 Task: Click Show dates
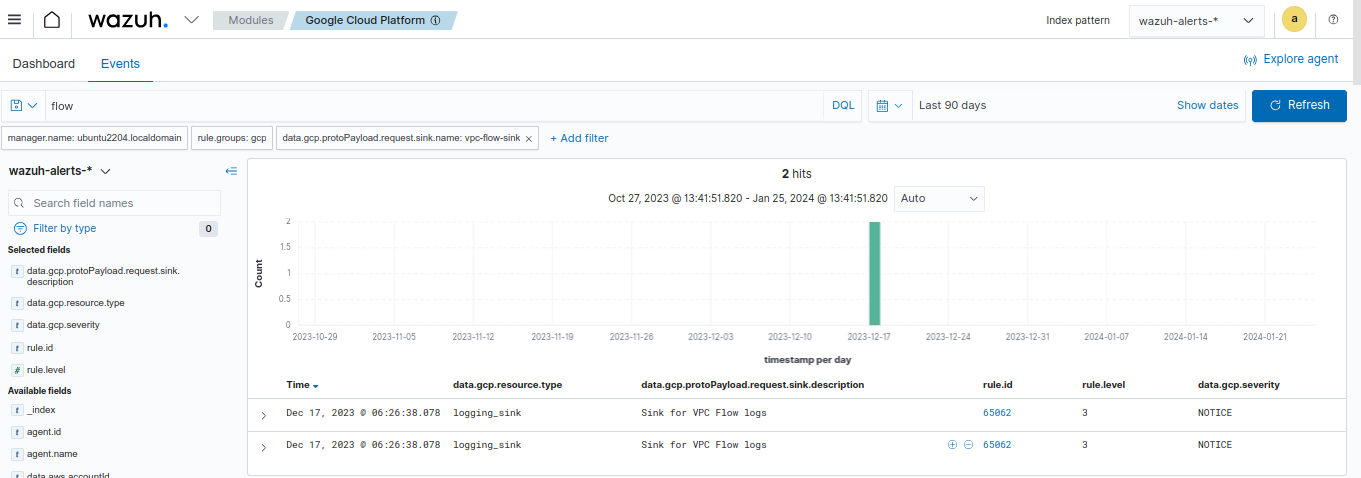point(1207,105)
